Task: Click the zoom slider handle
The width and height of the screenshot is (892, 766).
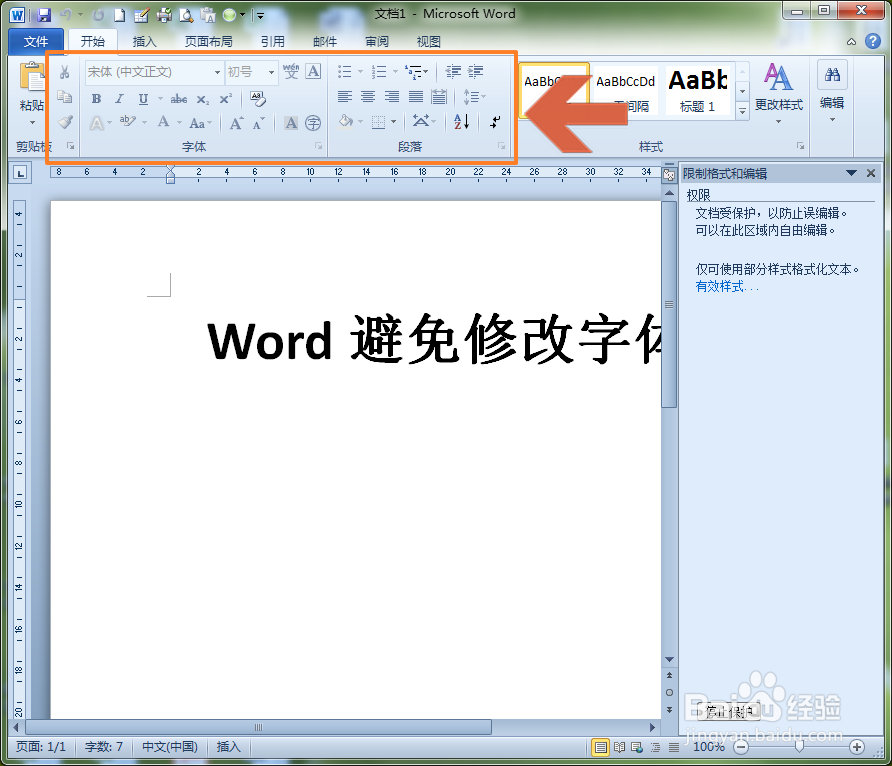Action: 799,747
